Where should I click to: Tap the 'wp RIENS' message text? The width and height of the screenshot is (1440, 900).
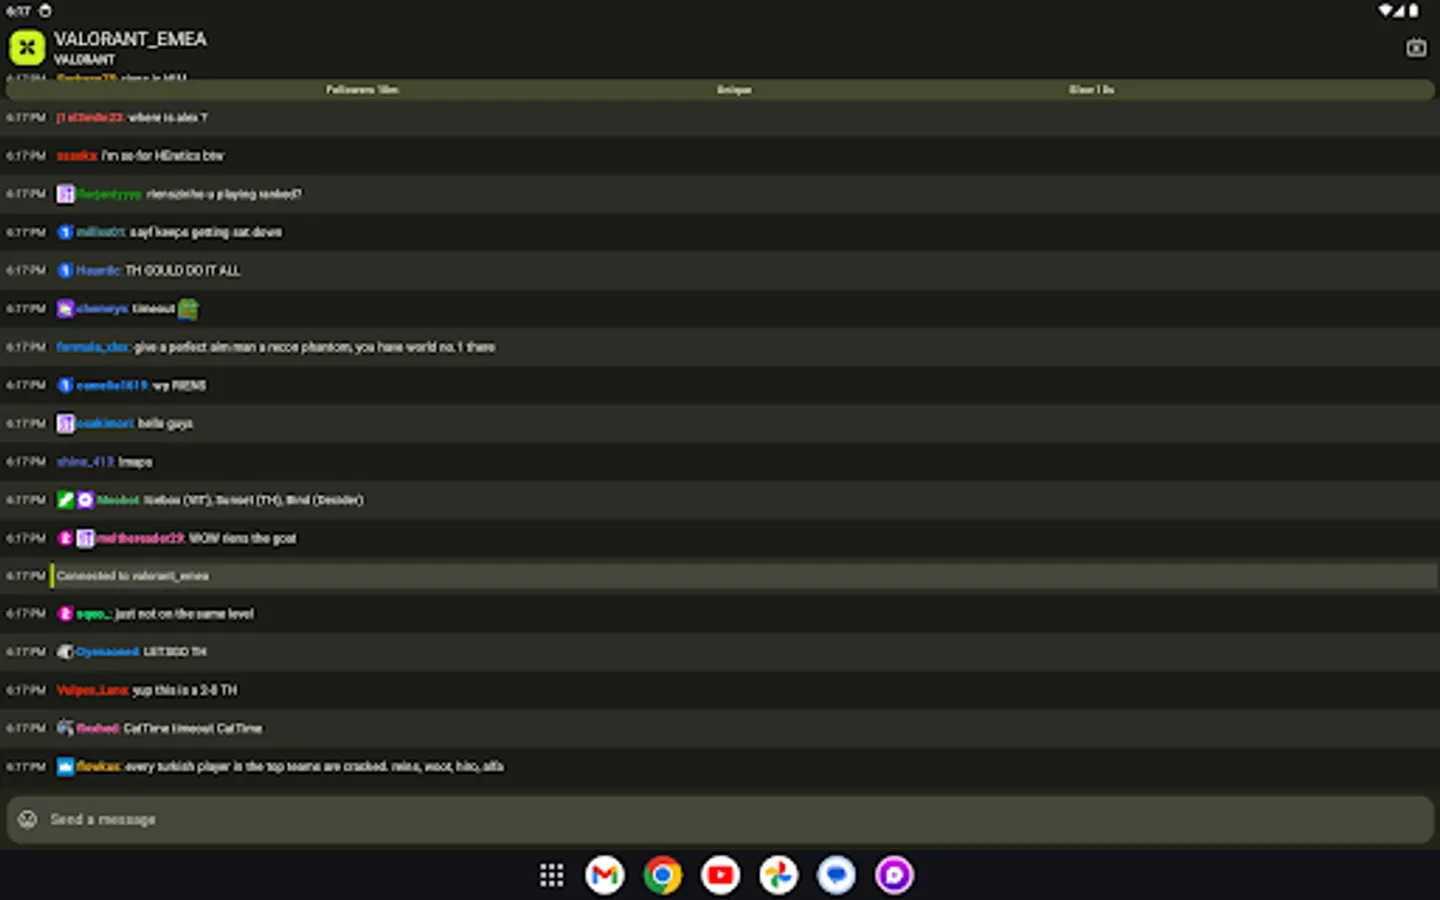coord(179,385)
